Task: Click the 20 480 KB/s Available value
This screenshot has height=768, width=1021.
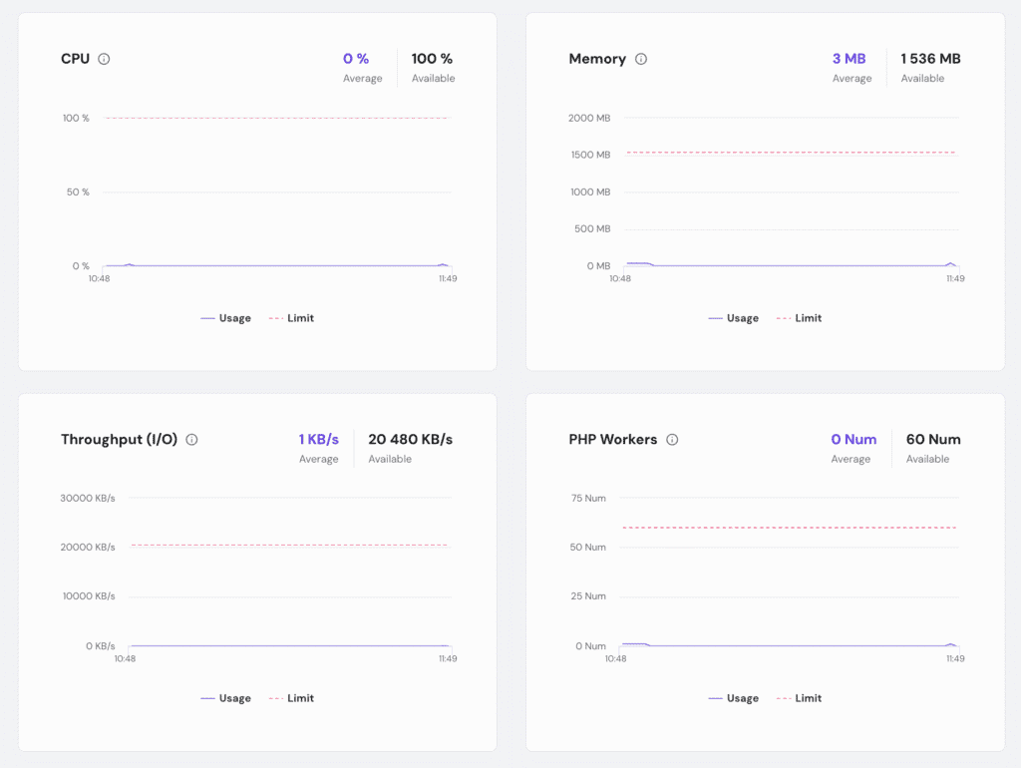Action: click(411, 438)
